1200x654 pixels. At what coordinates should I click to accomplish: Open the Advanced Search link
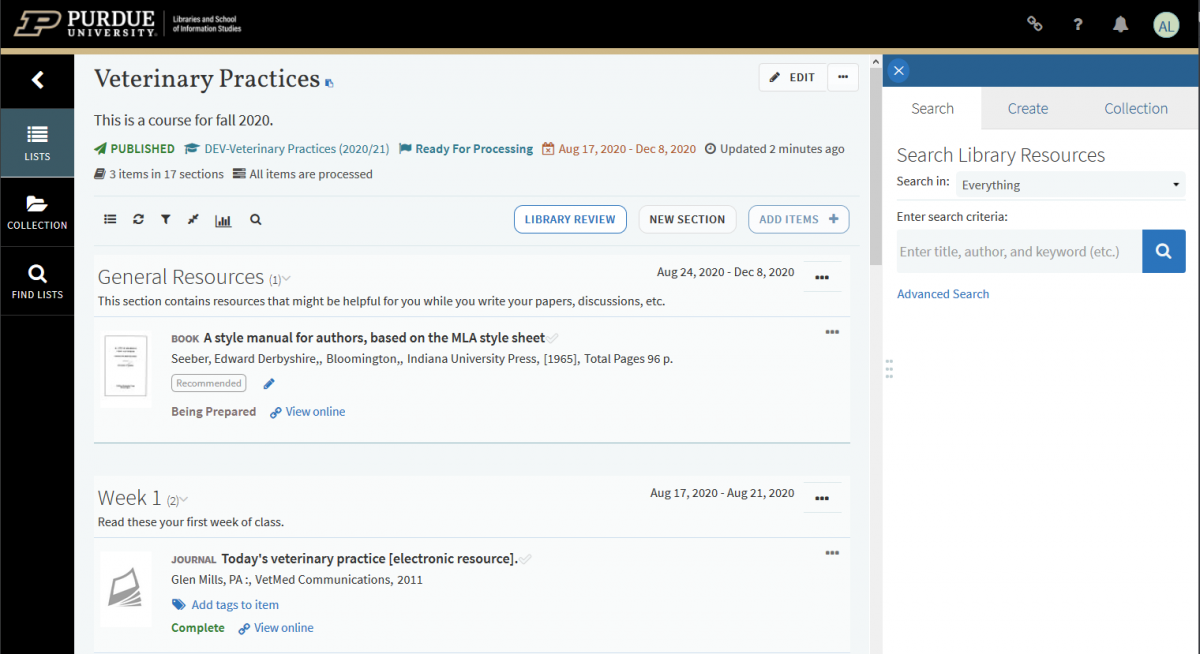tap(943, 294)
